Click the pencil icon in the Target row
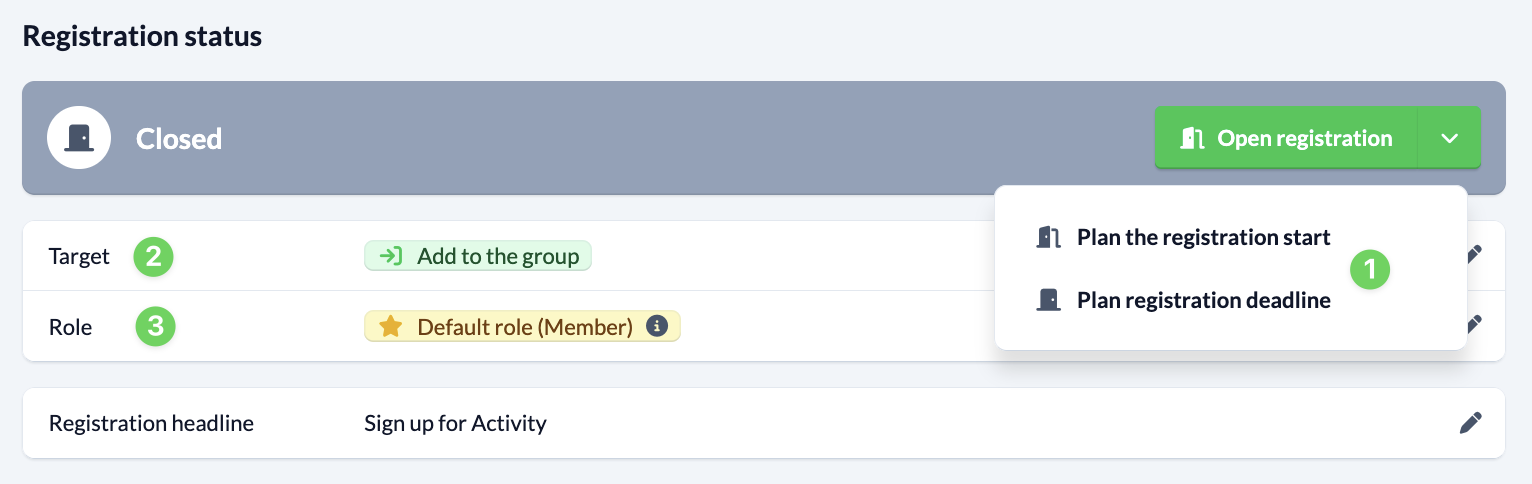The height and width of the screenshot is (484, 1532). (1472, 255)
